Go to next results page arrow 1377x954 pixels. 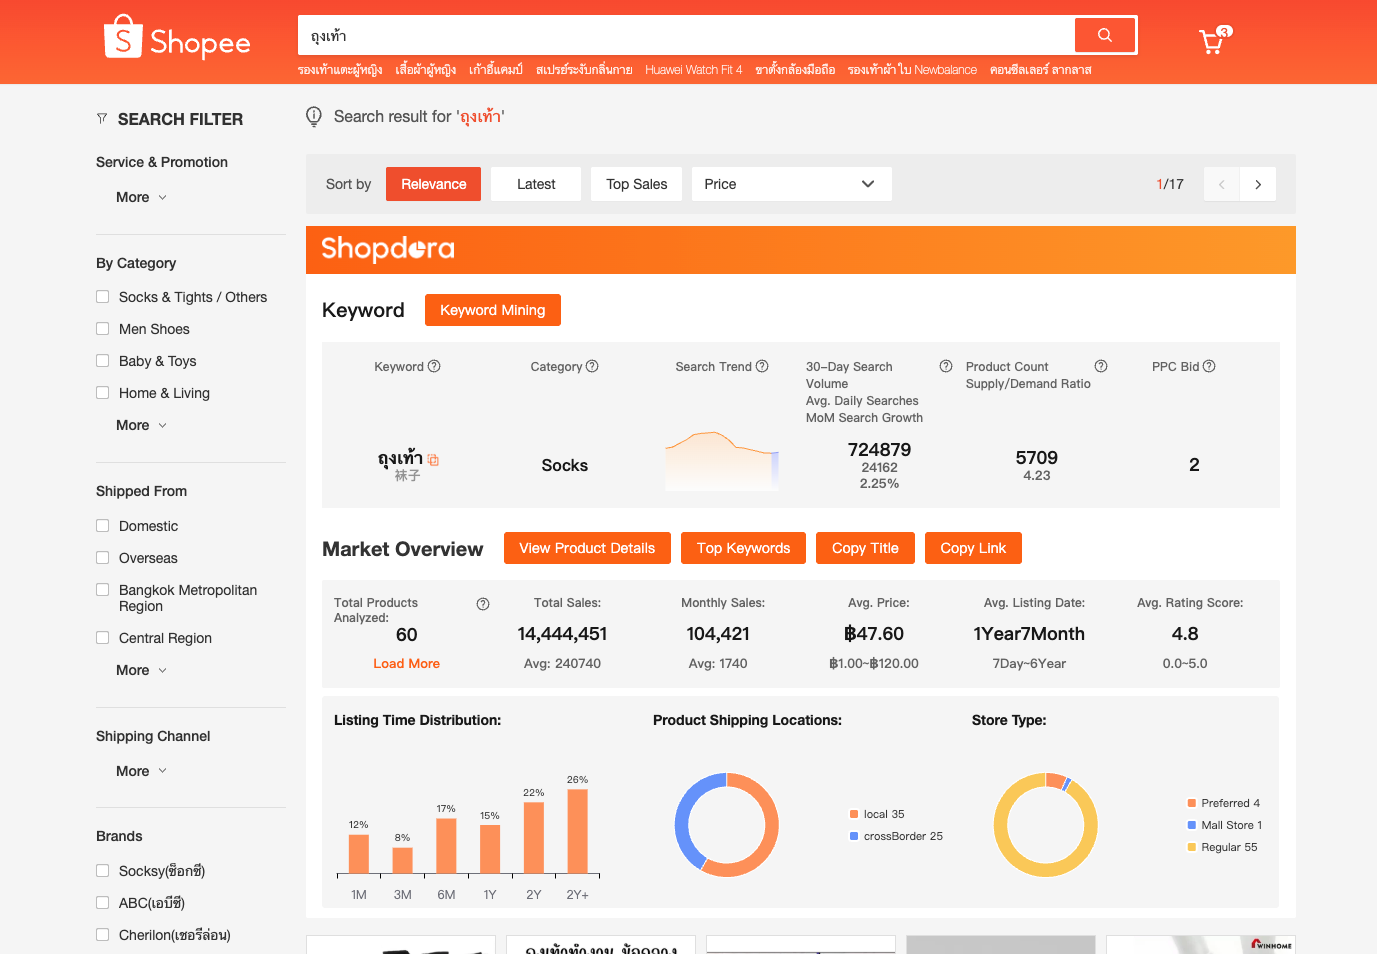coord(1258,184)
